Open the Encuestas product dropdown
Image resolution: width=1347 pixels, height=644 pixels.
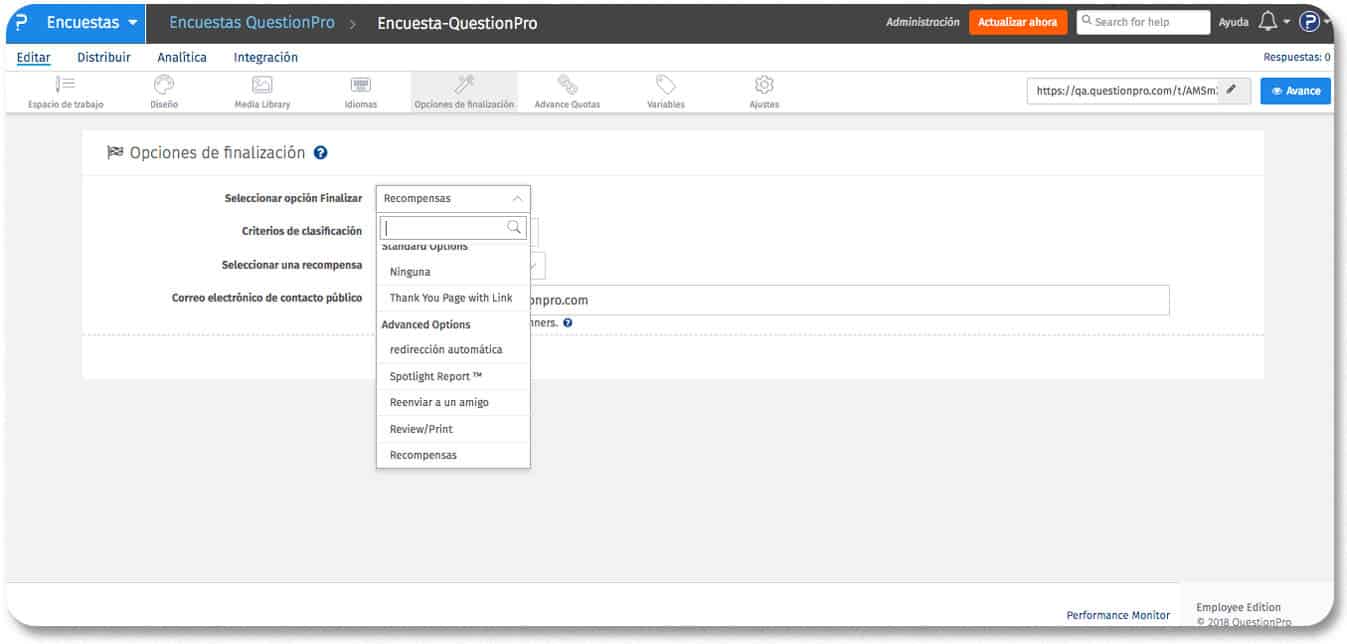coord(92,22)
